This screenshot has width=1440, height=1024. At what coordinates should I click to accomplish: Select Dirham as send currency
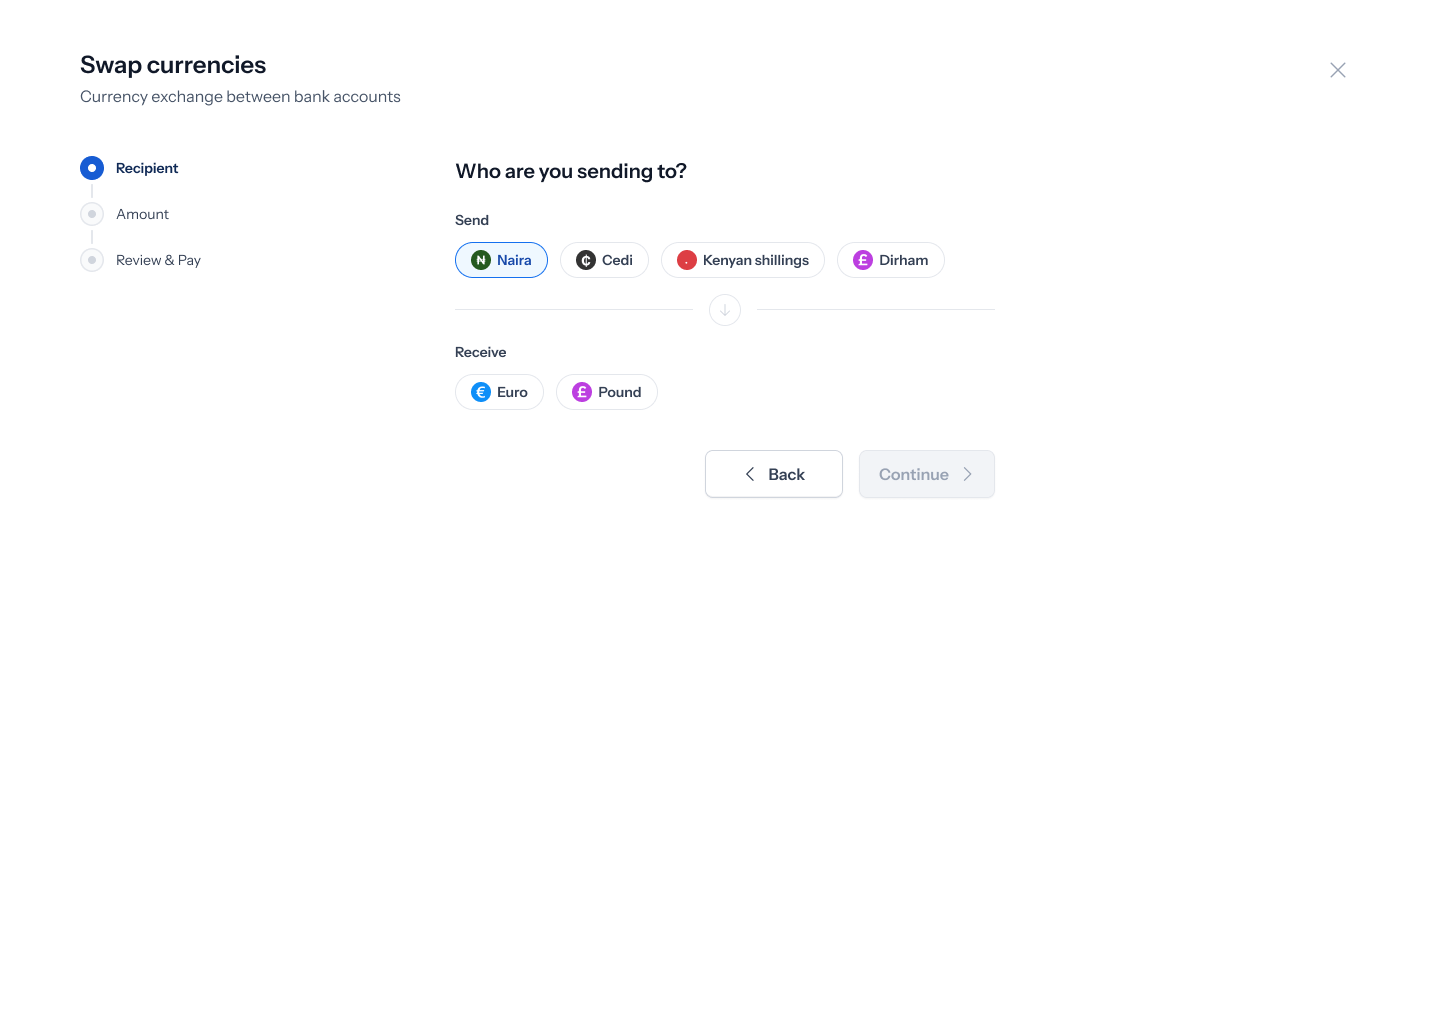pos(891,260)
